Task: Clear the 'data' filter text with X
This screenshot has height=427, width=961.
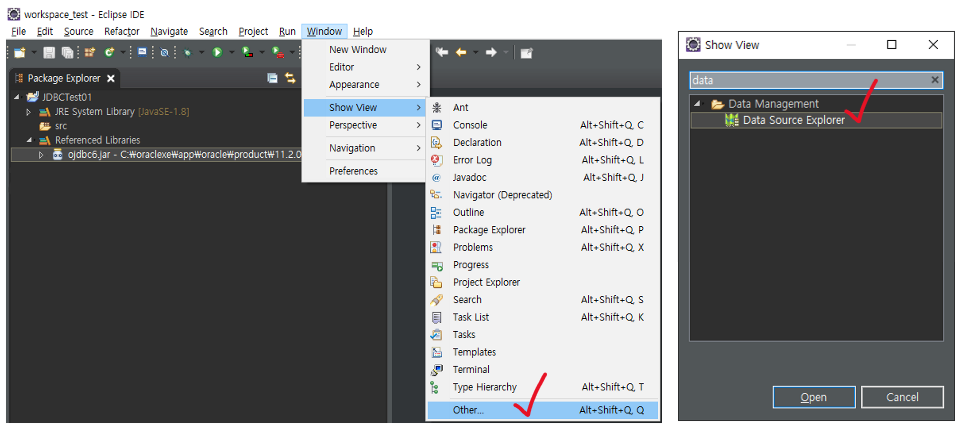Action: [x=935, y=80]
